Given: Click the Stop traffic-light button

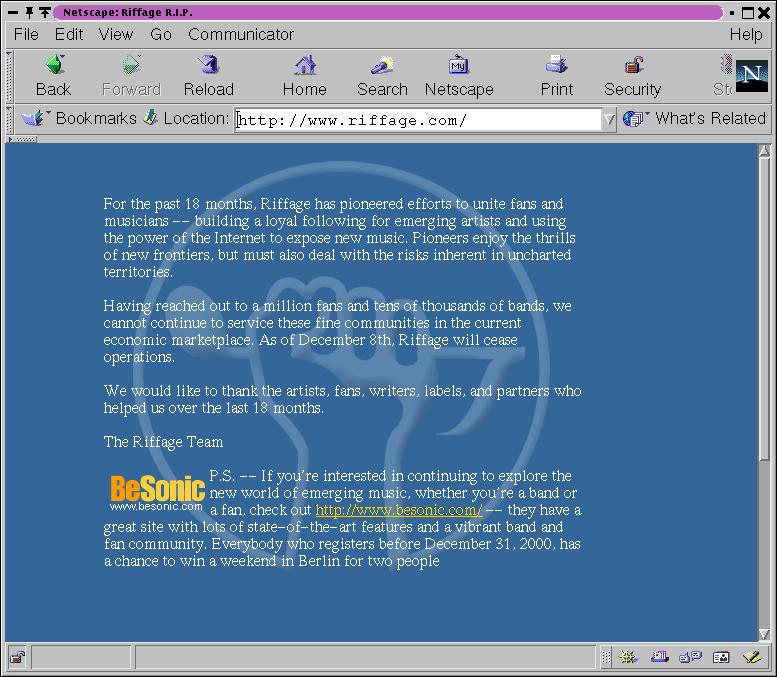Looking at the screenshot, I should point(724,76).
